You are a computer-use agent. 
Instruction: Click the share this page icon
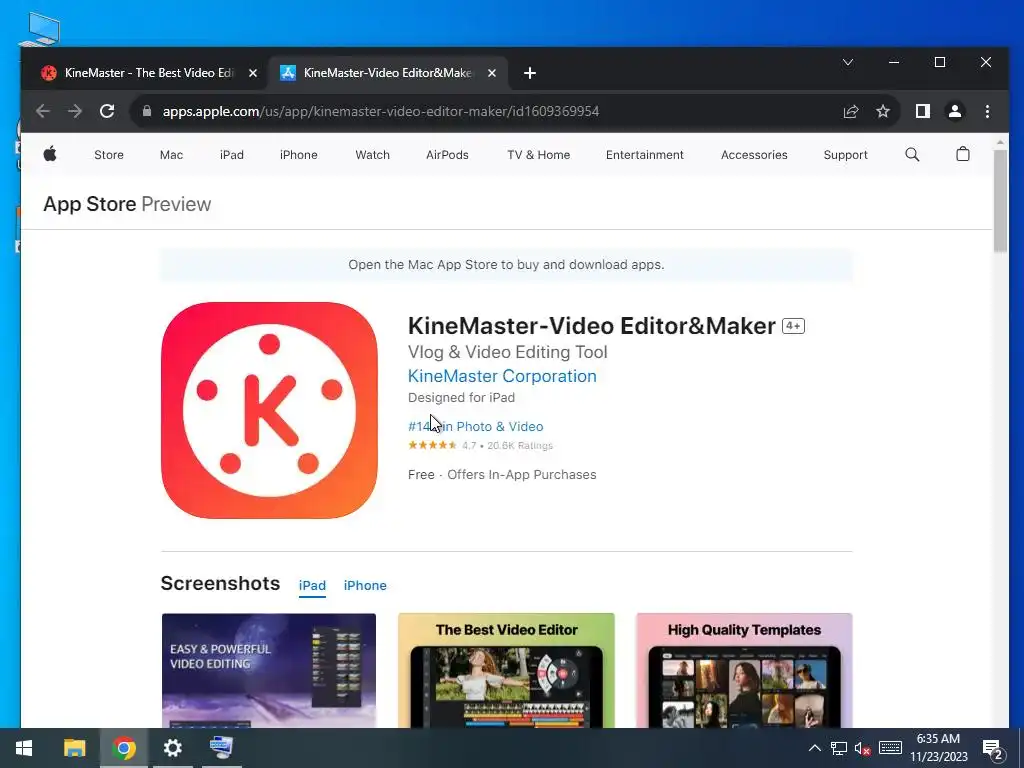coord(850,111)
